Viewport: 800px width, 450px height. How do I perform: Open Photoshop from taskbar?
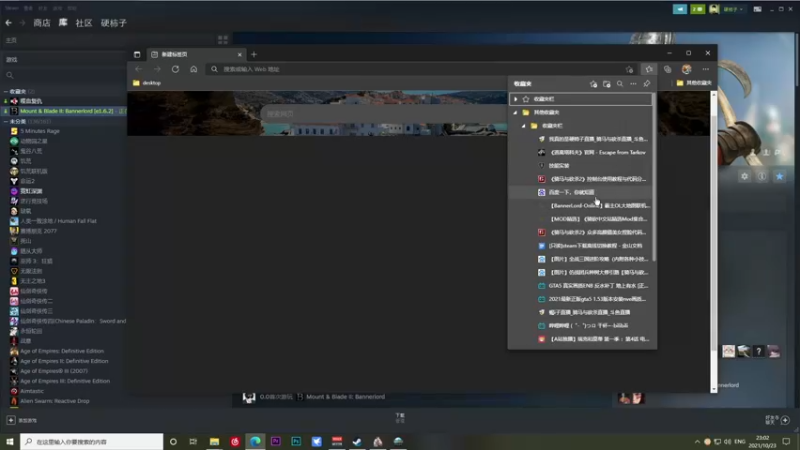(x=296, y=441)
